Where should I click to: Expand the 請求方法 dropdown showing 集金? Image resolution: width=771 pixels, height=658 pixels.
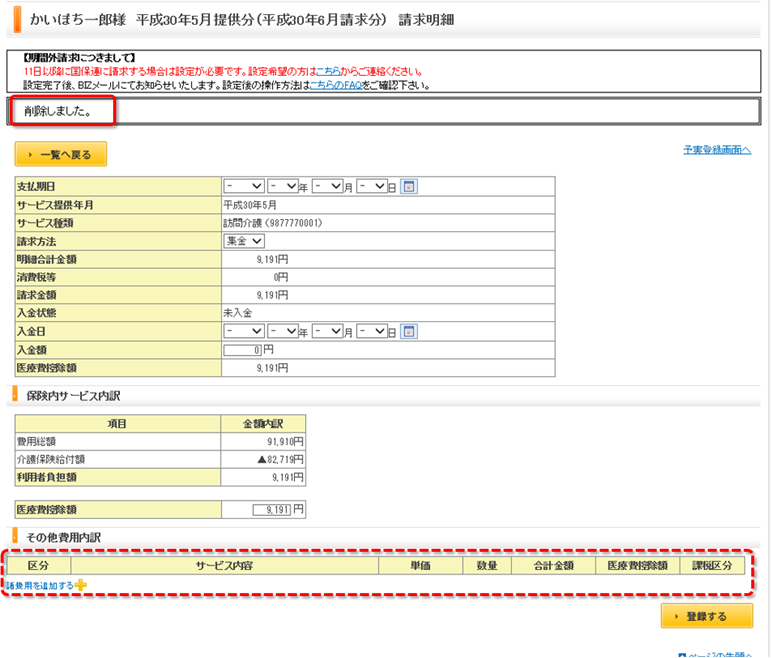click(244, 241)
